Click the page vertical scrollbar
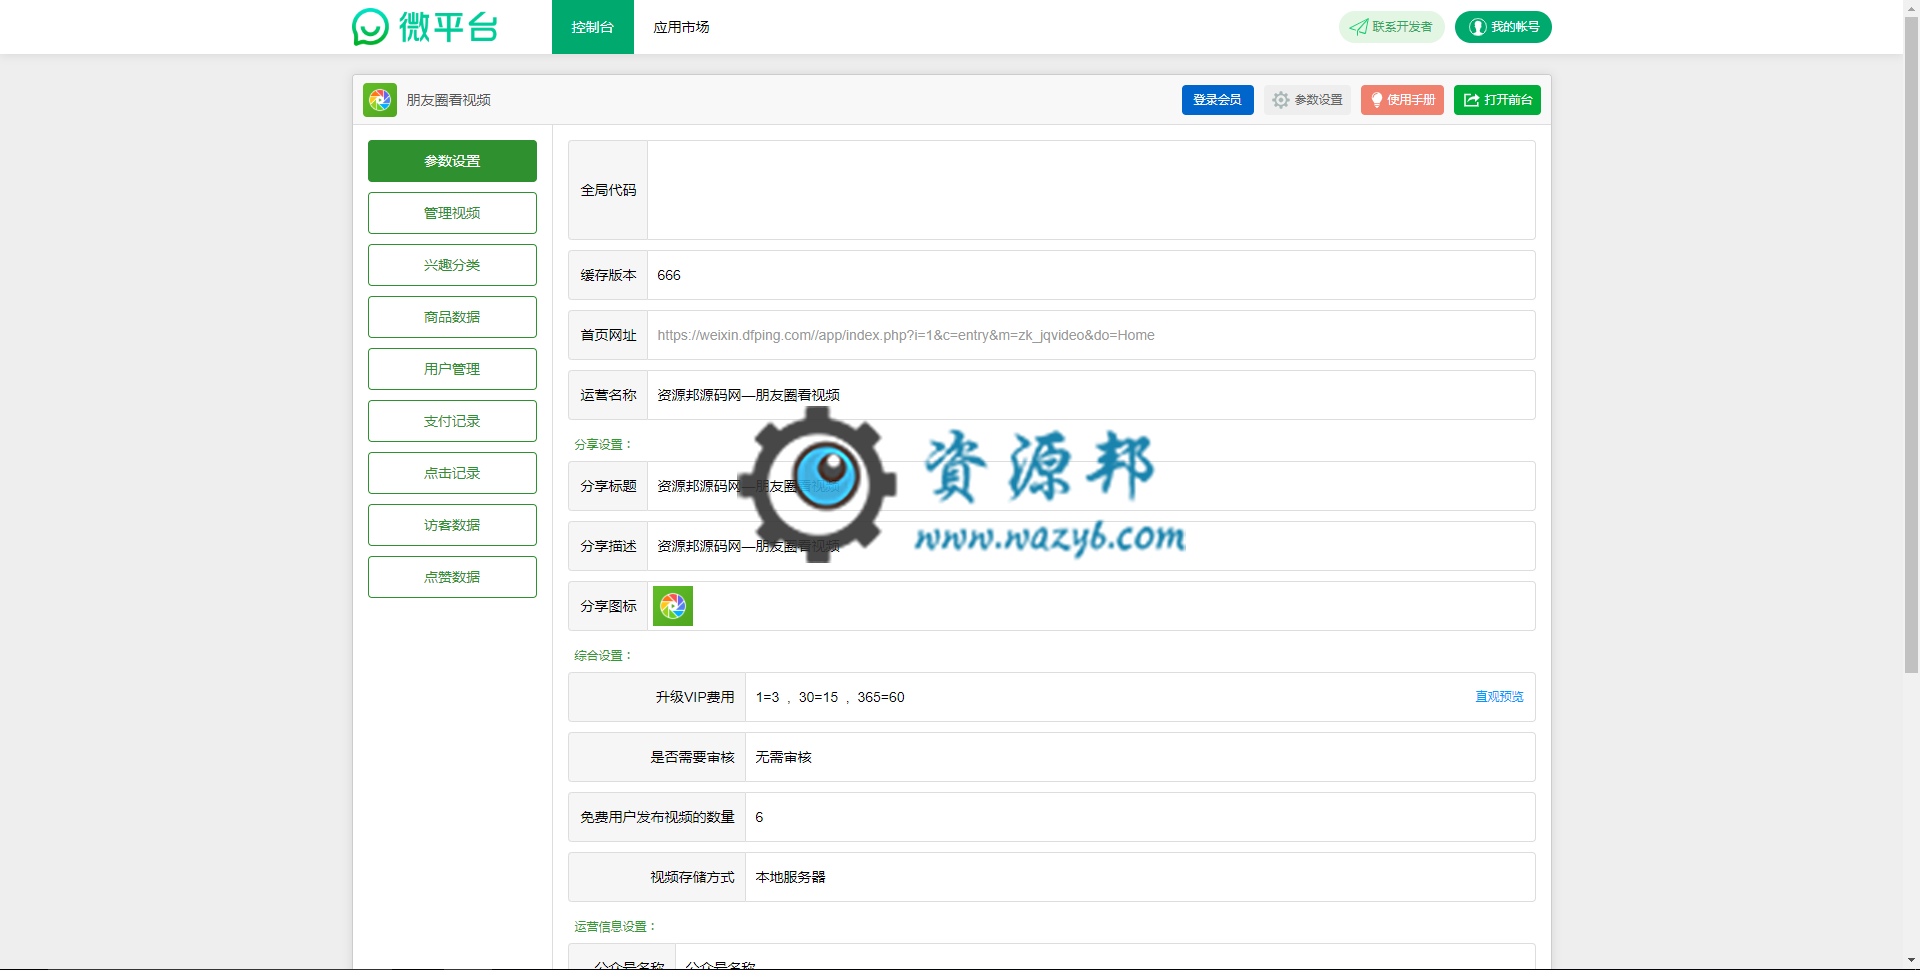Viewport: 1920px width, 970px height. pyautogui.click(x=1911, y=345)
